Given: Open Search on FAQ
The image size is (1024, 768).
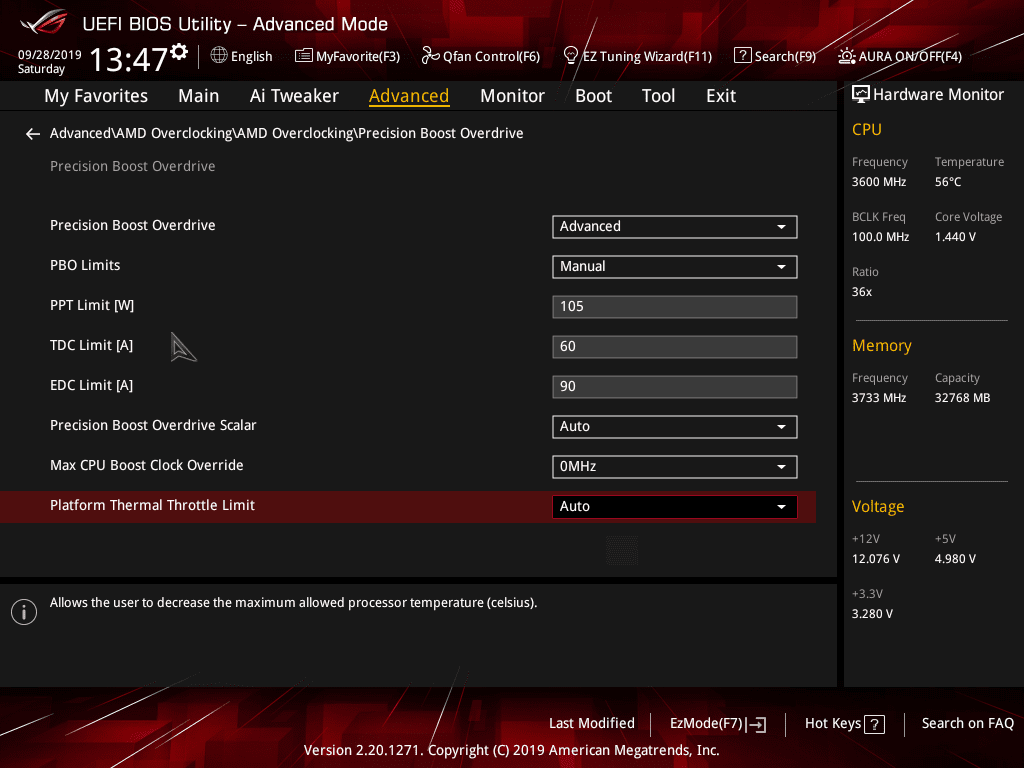Looking at the screenshot, I should coord(968,724).
